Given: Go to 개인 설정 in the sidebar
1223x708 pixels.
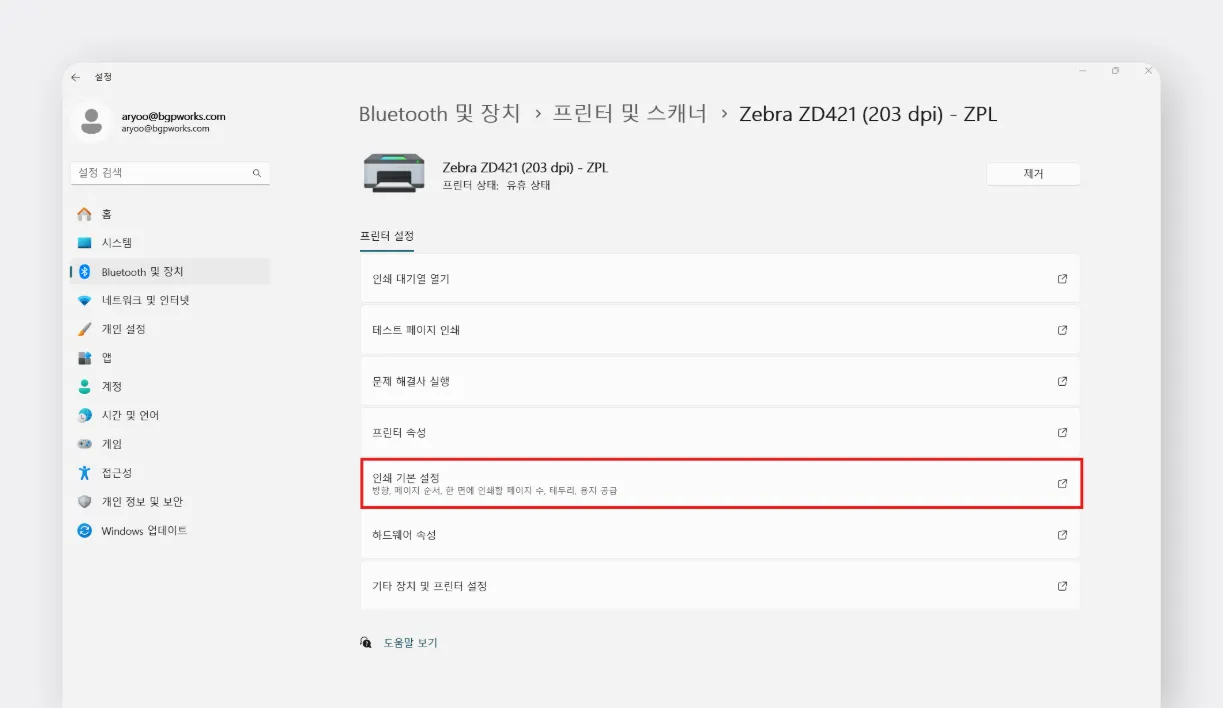Looking at the screenshot, I should point(170,329).
